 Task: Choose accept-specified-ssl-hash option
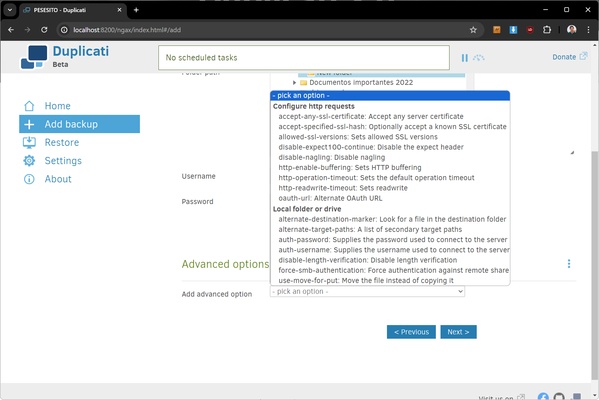point(392,126)
